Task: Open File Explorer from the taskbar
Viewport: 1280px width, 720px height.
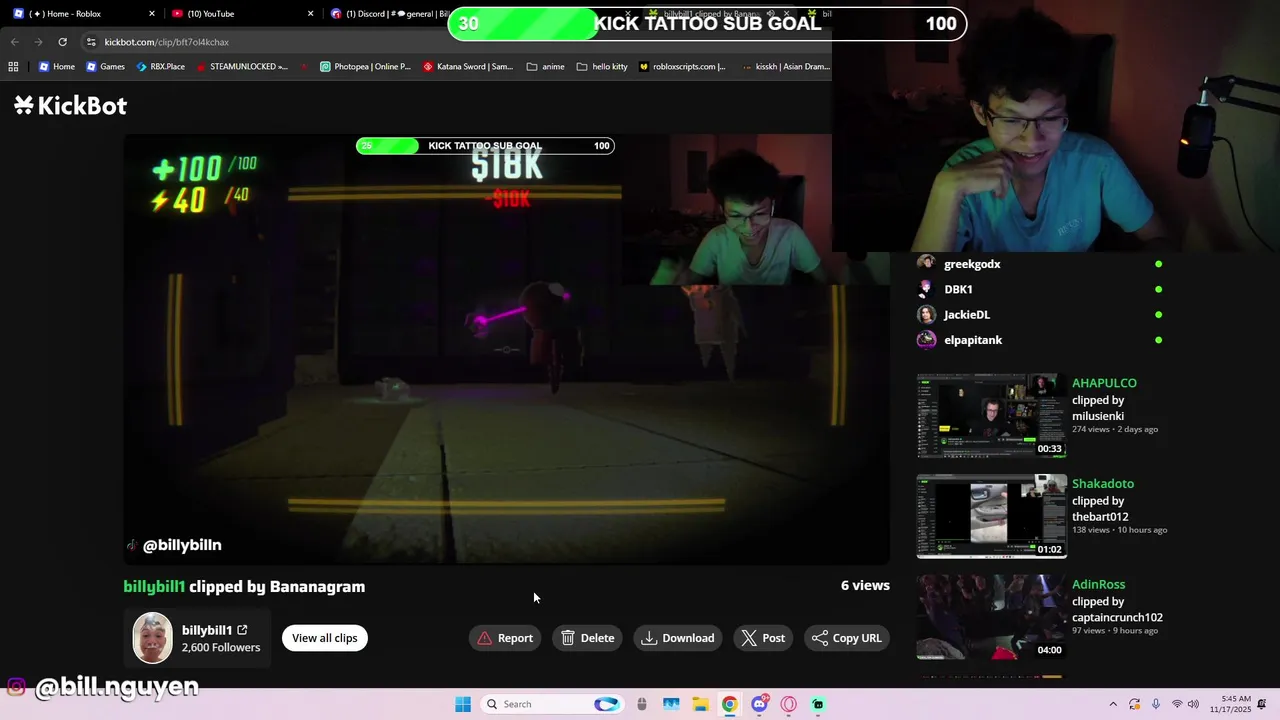Action: coord(700,704)
